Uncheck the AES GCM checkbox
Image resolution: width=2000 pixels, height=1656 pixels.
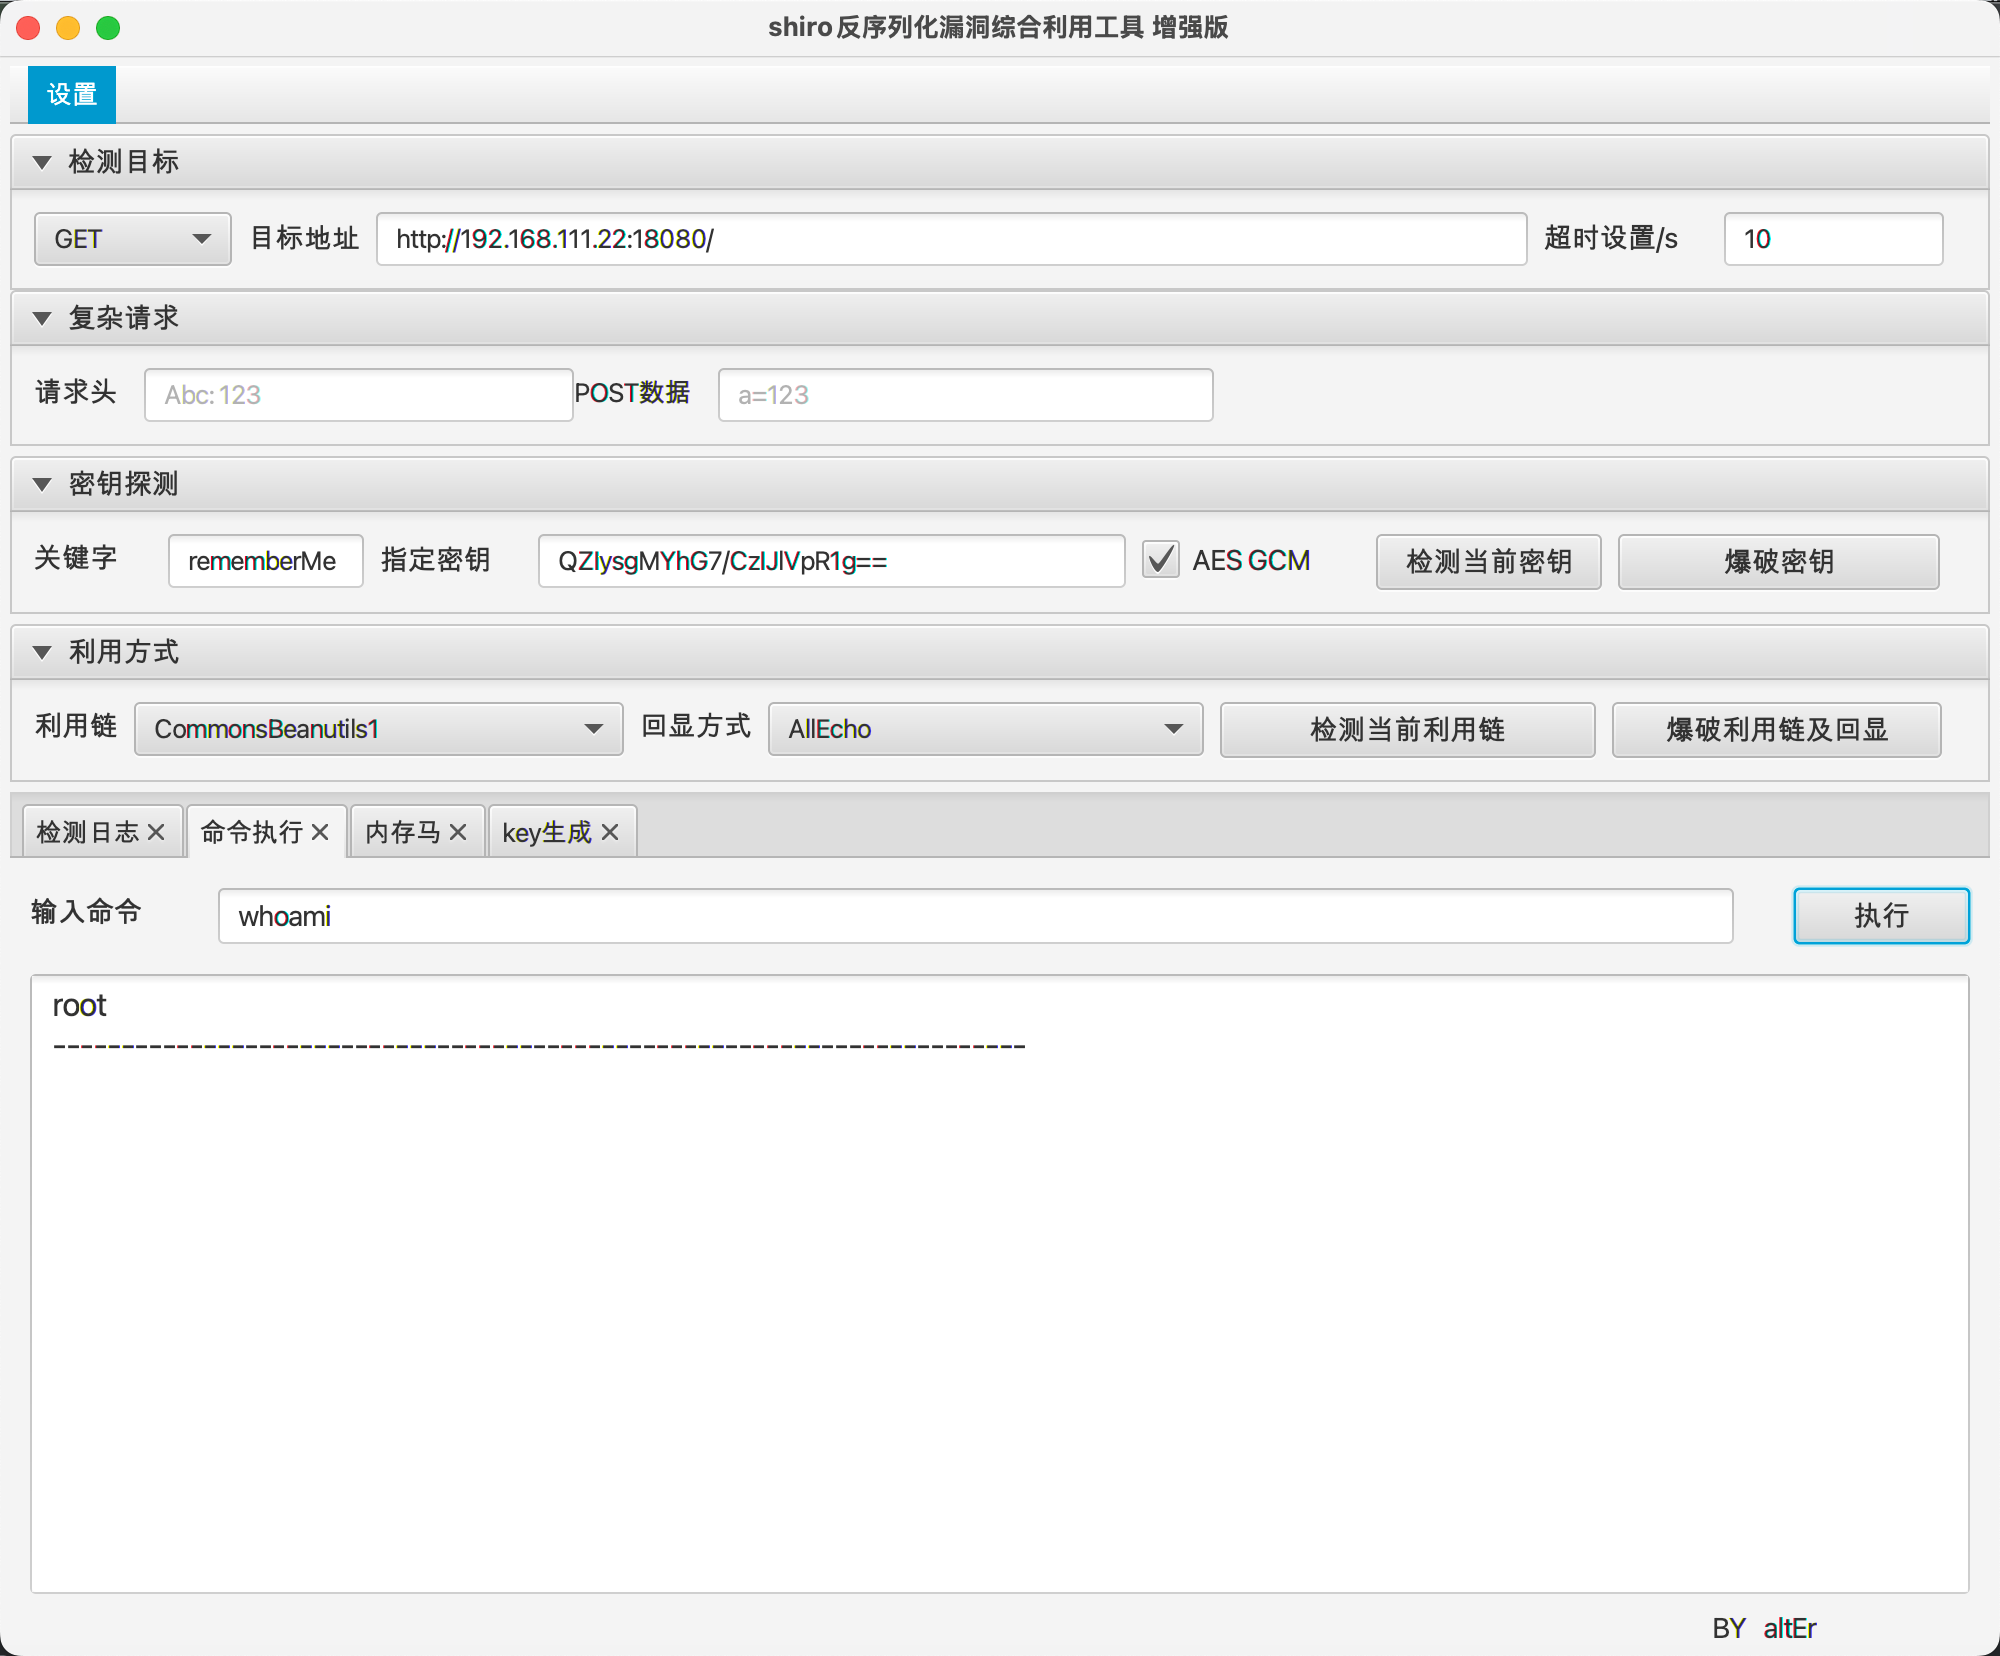coord(1161,560)
